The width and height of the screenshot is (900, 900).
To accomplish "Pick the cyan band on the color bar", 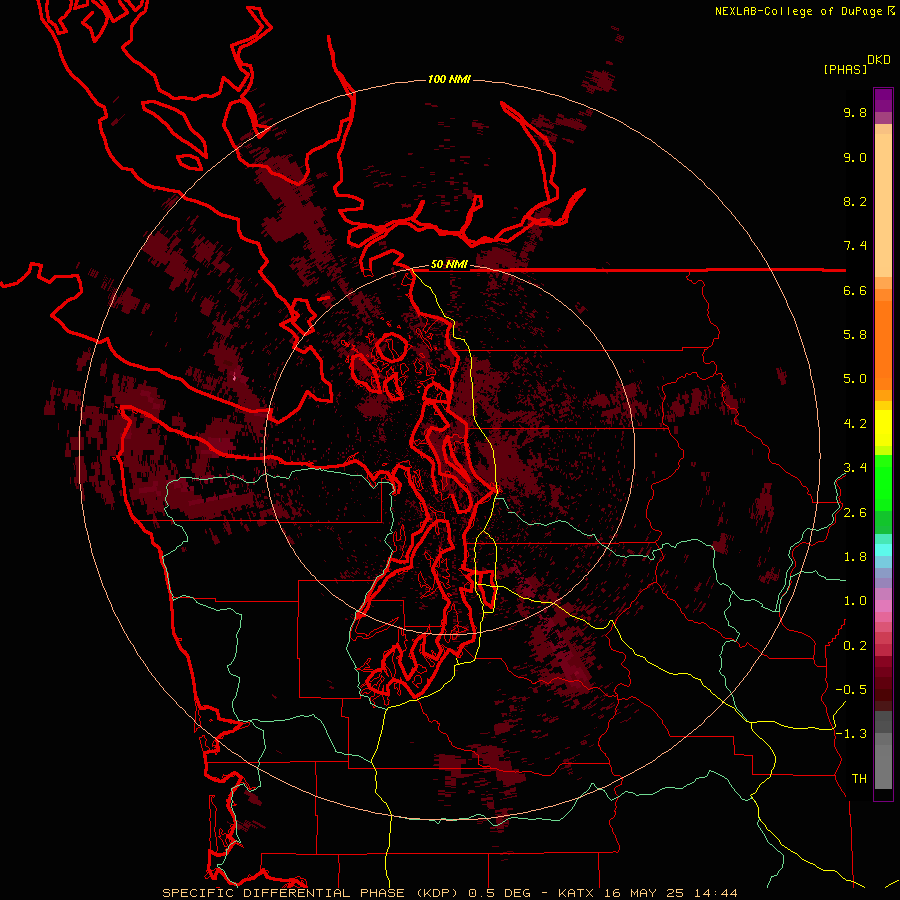I will click(883, 550).
